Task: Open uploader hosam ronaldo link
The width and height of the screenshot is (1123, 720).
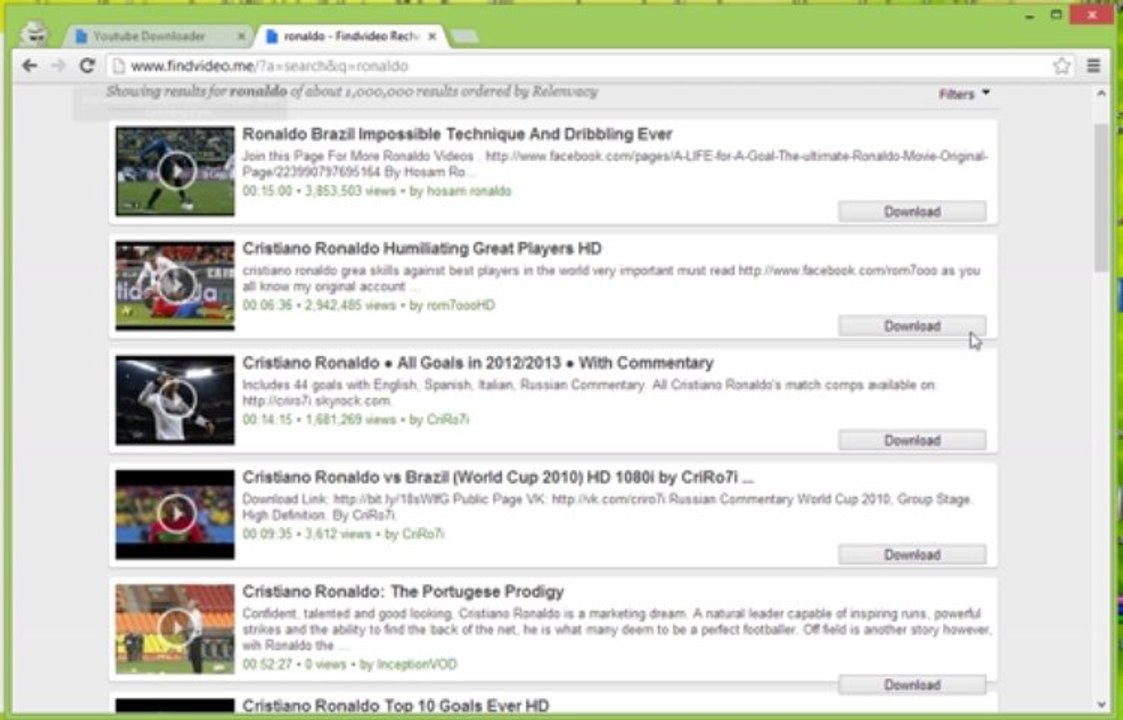Action: (469, 191)
